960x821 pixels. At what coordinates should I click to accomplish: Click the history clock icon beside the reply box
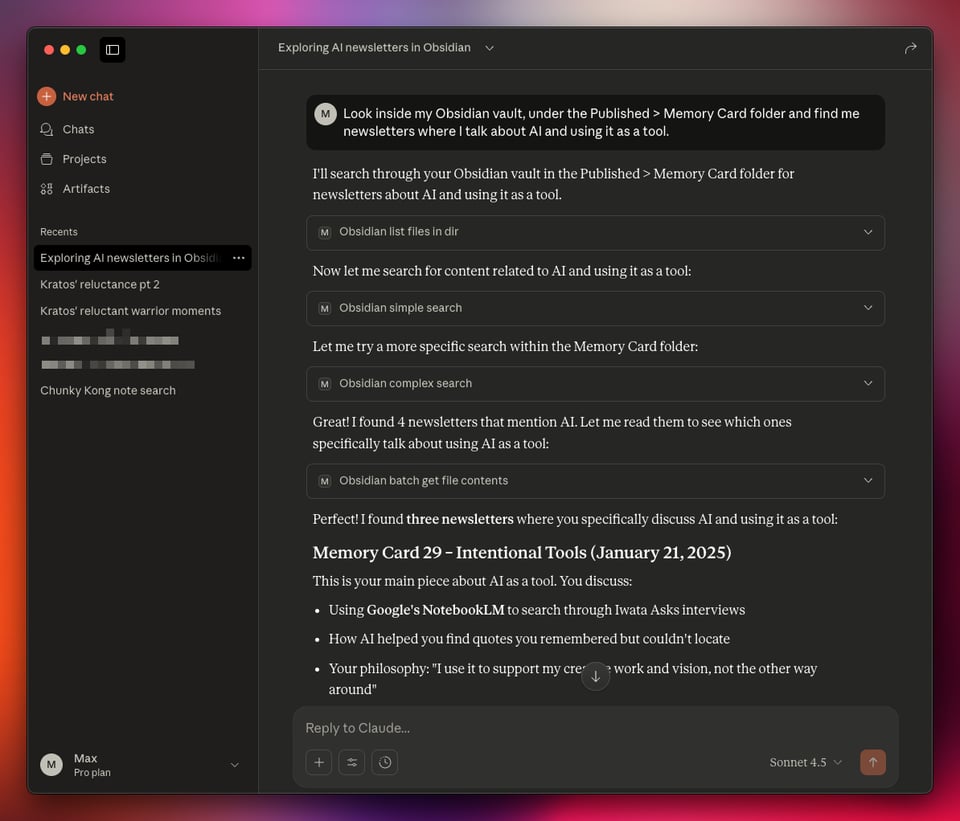[384, 762]
